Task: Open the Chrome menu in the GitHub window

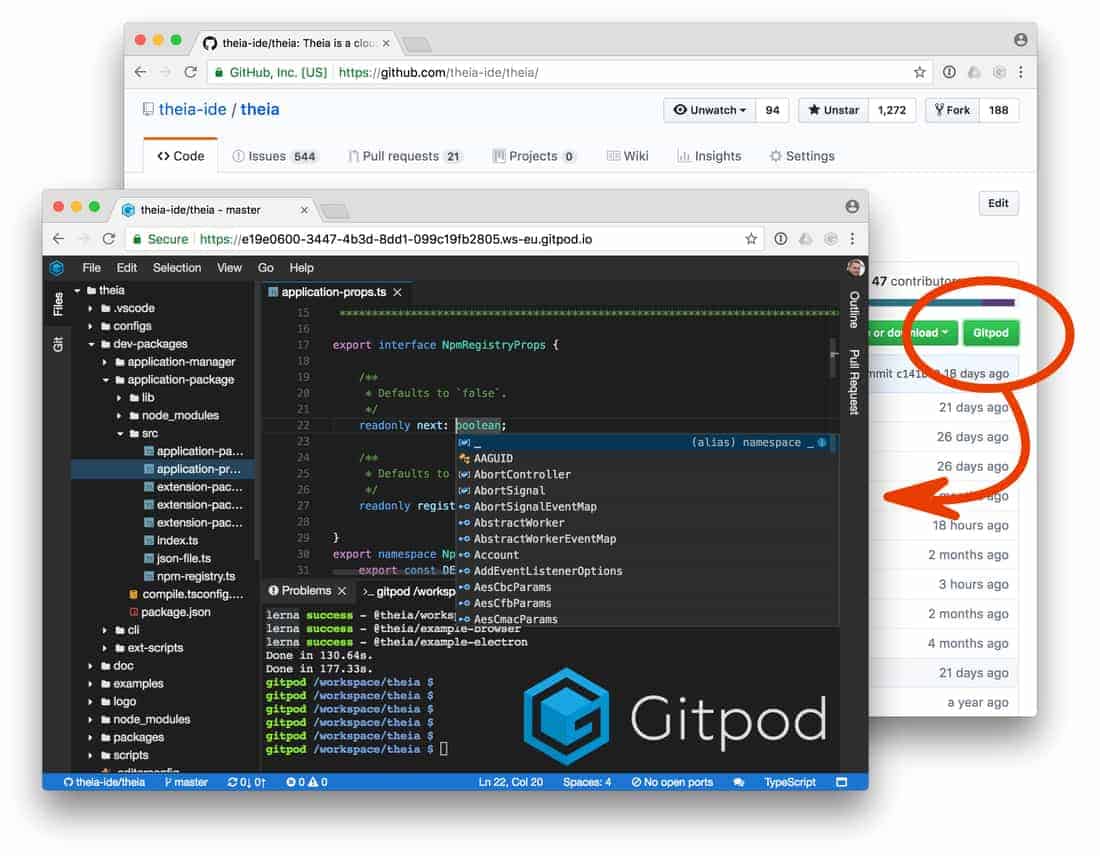Action: point(1021,72)
